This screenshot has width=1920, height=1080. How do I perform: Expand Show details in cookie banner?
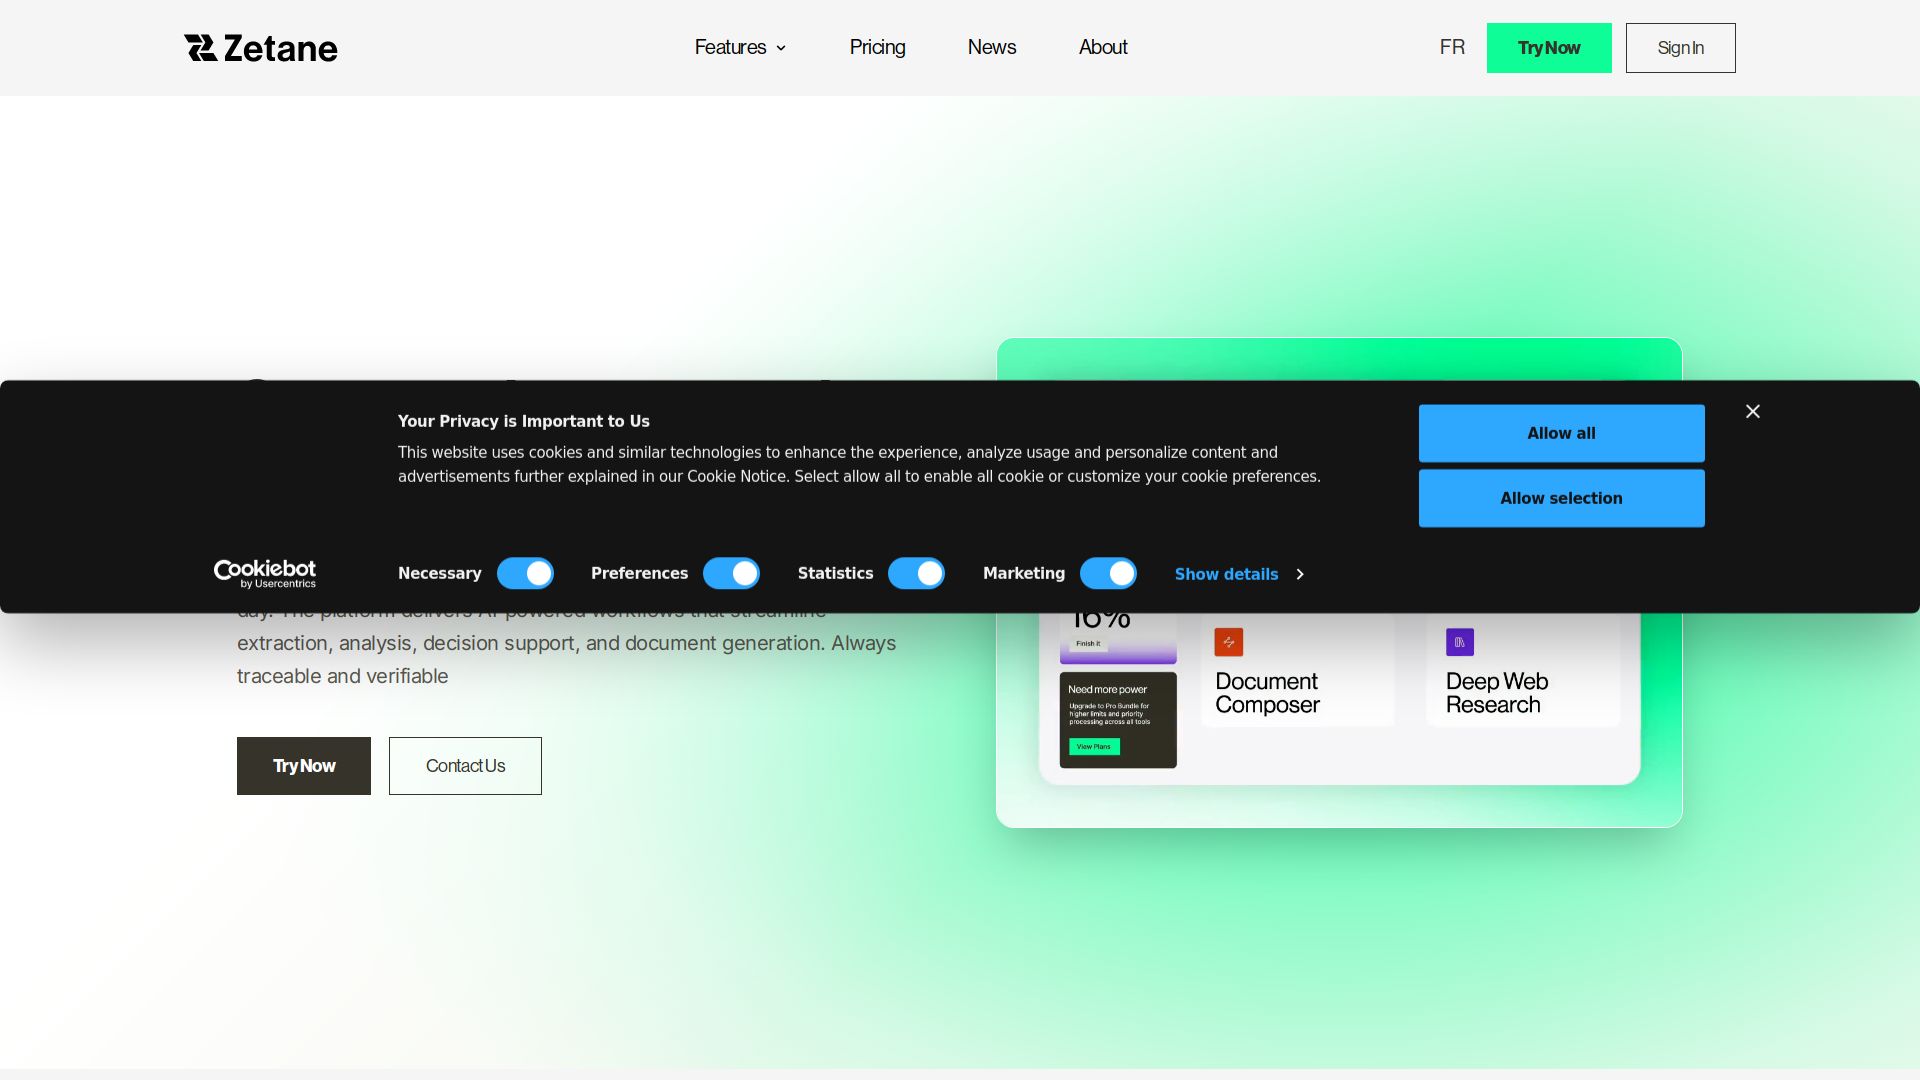[1239, 574]
